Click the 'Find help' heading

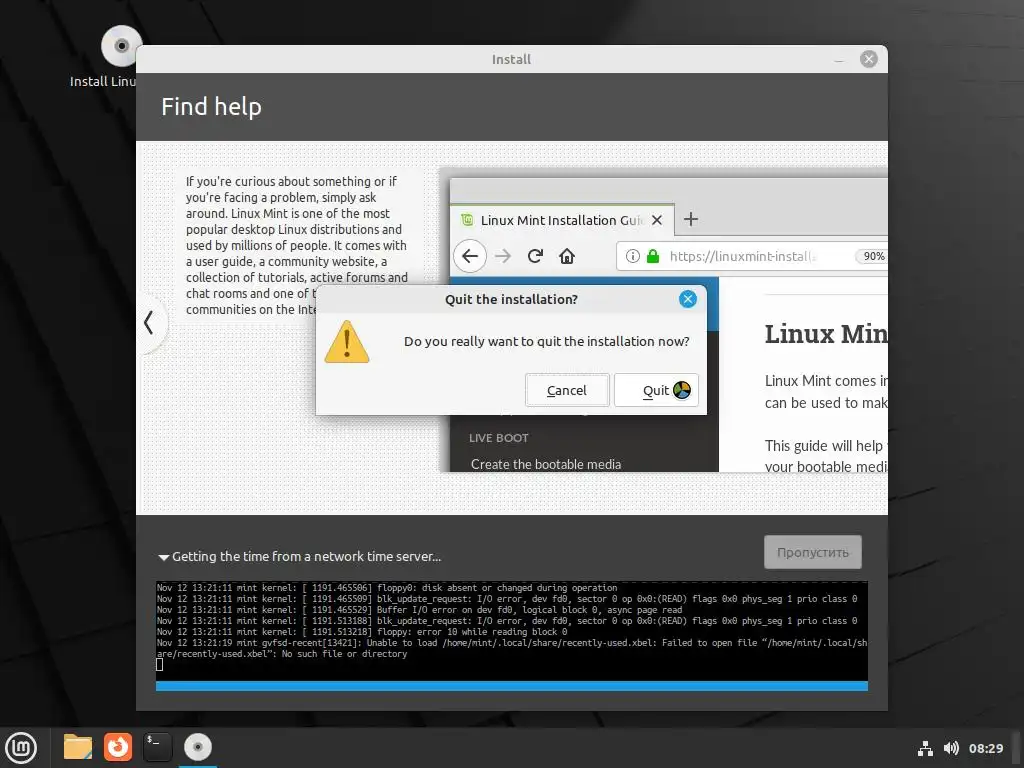pyautogui.click(x=212, y=106)
